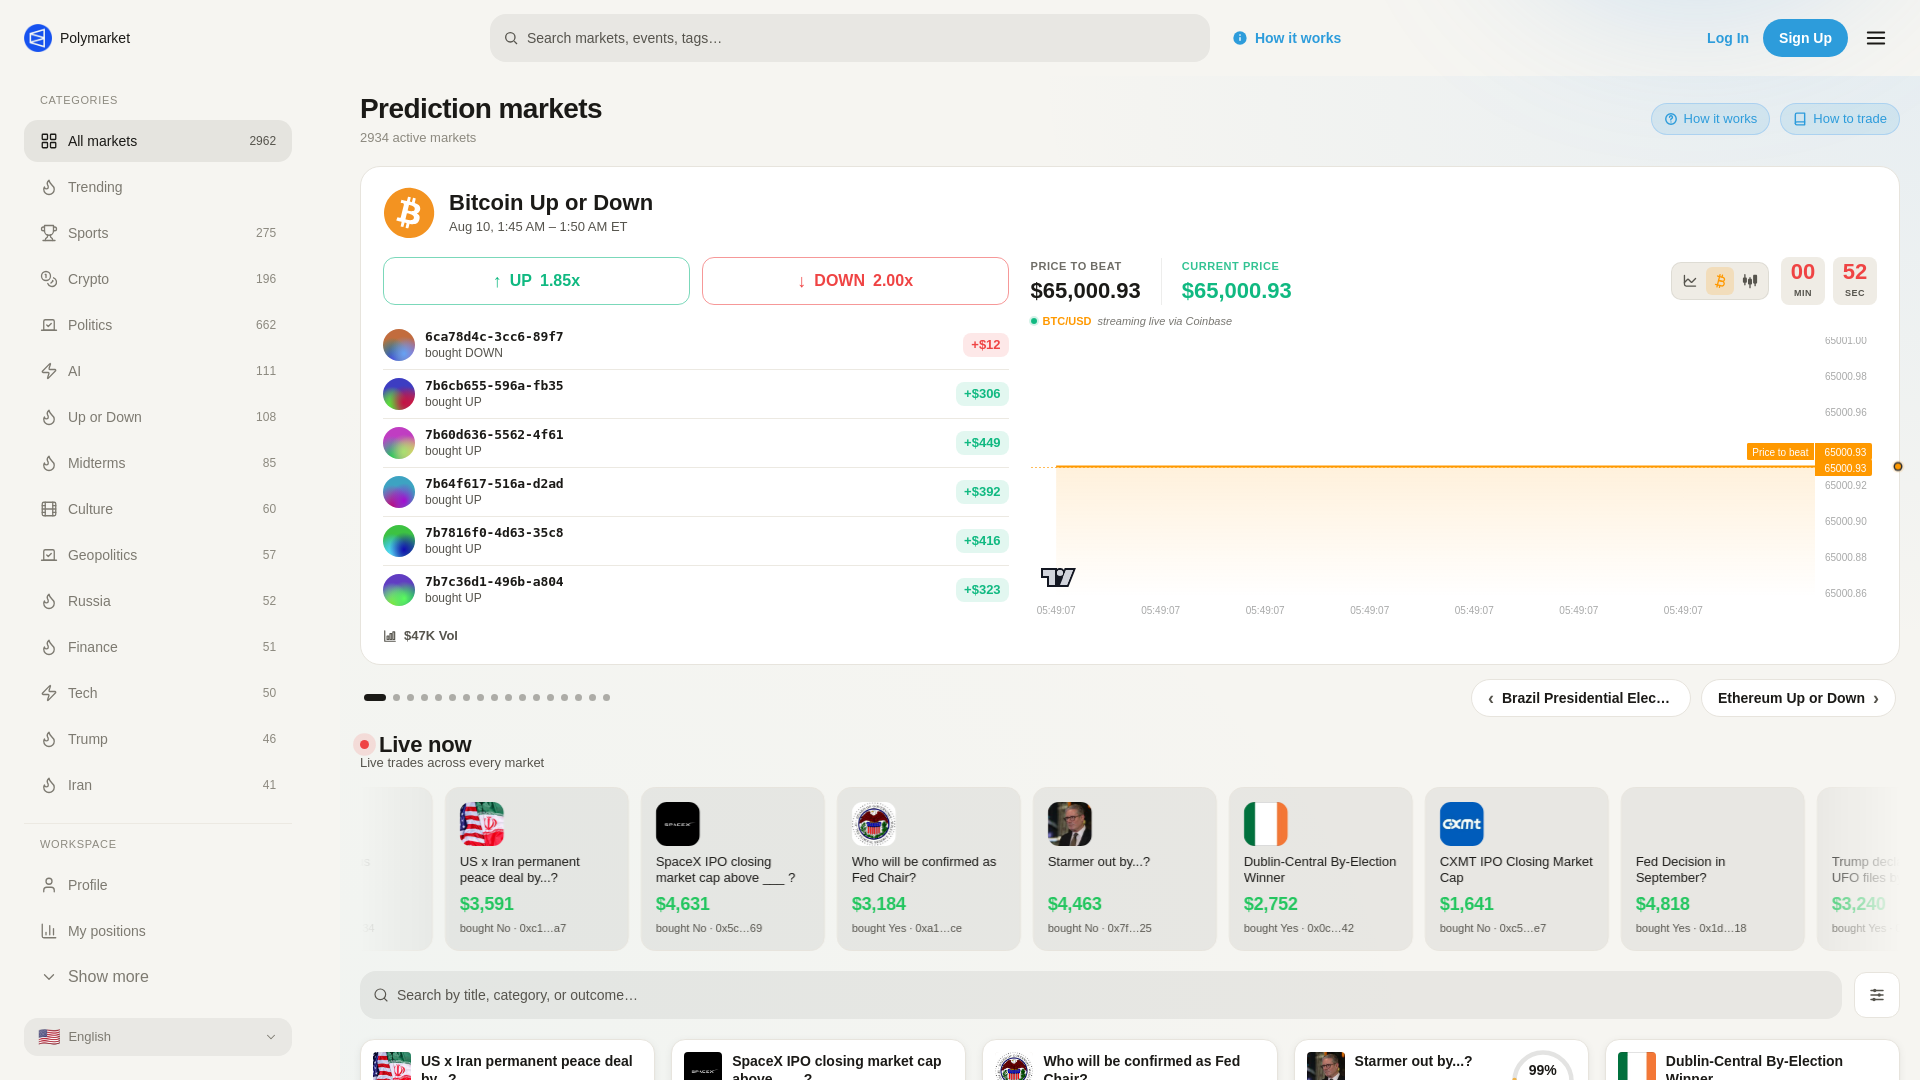The height and width of the screenshot is (1080, 1920).
Task: Click the US x Iran card thumbnail
Action: pyautogui.click(x=482, y=824)
